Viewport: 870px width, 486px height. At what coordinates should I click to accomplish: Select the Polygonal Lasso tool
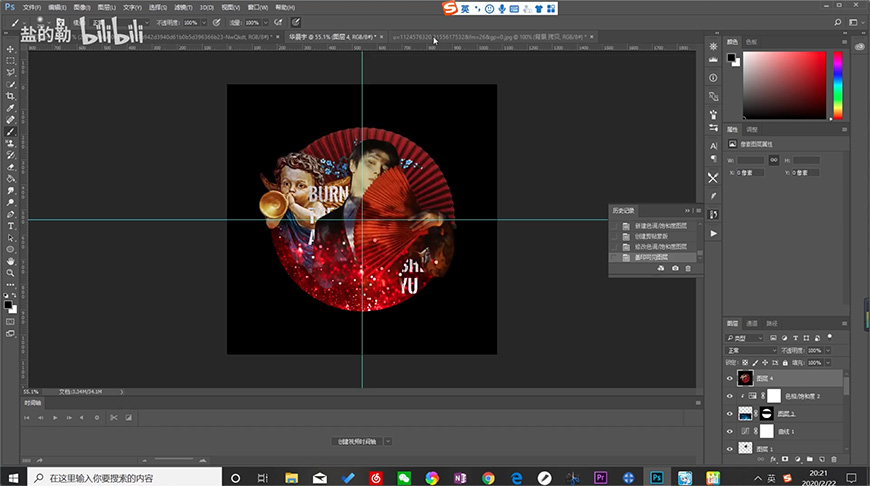10,72
